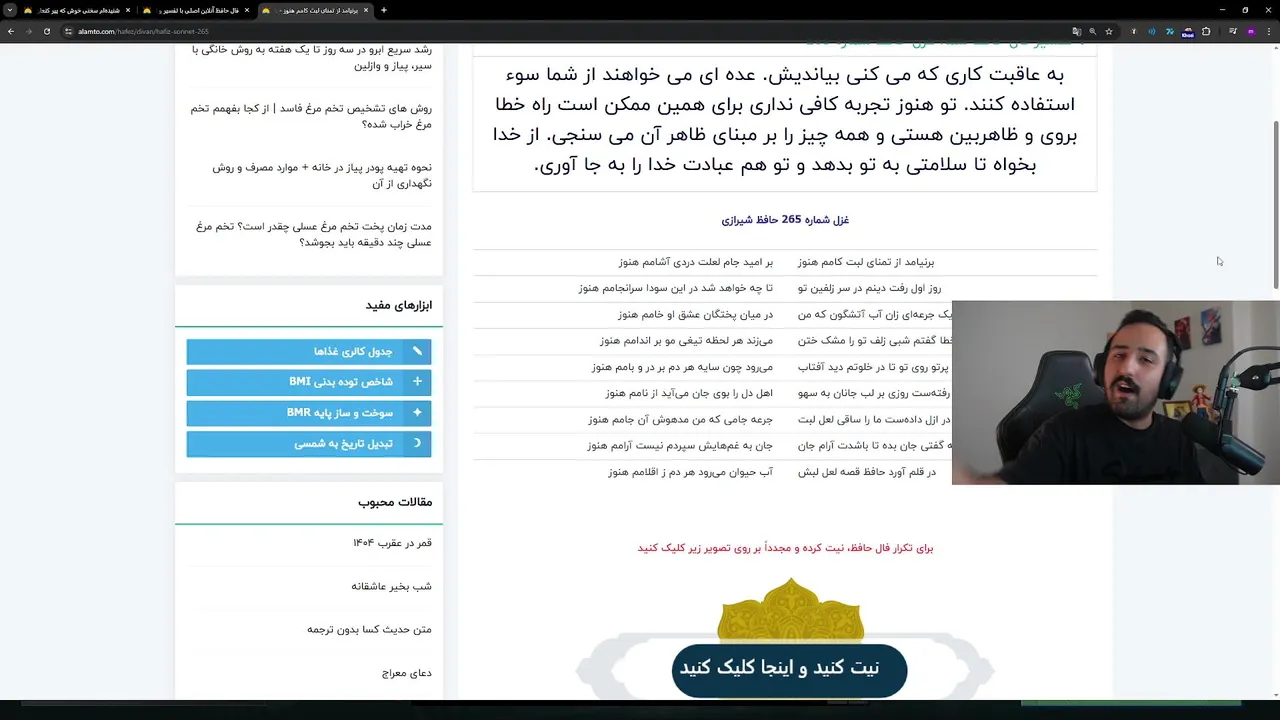Open popular article 'قمر در عقرب ۱۴۰۴'
Image resolution: width=1280 pixels, height=720 pixels.
pos(392,543)
